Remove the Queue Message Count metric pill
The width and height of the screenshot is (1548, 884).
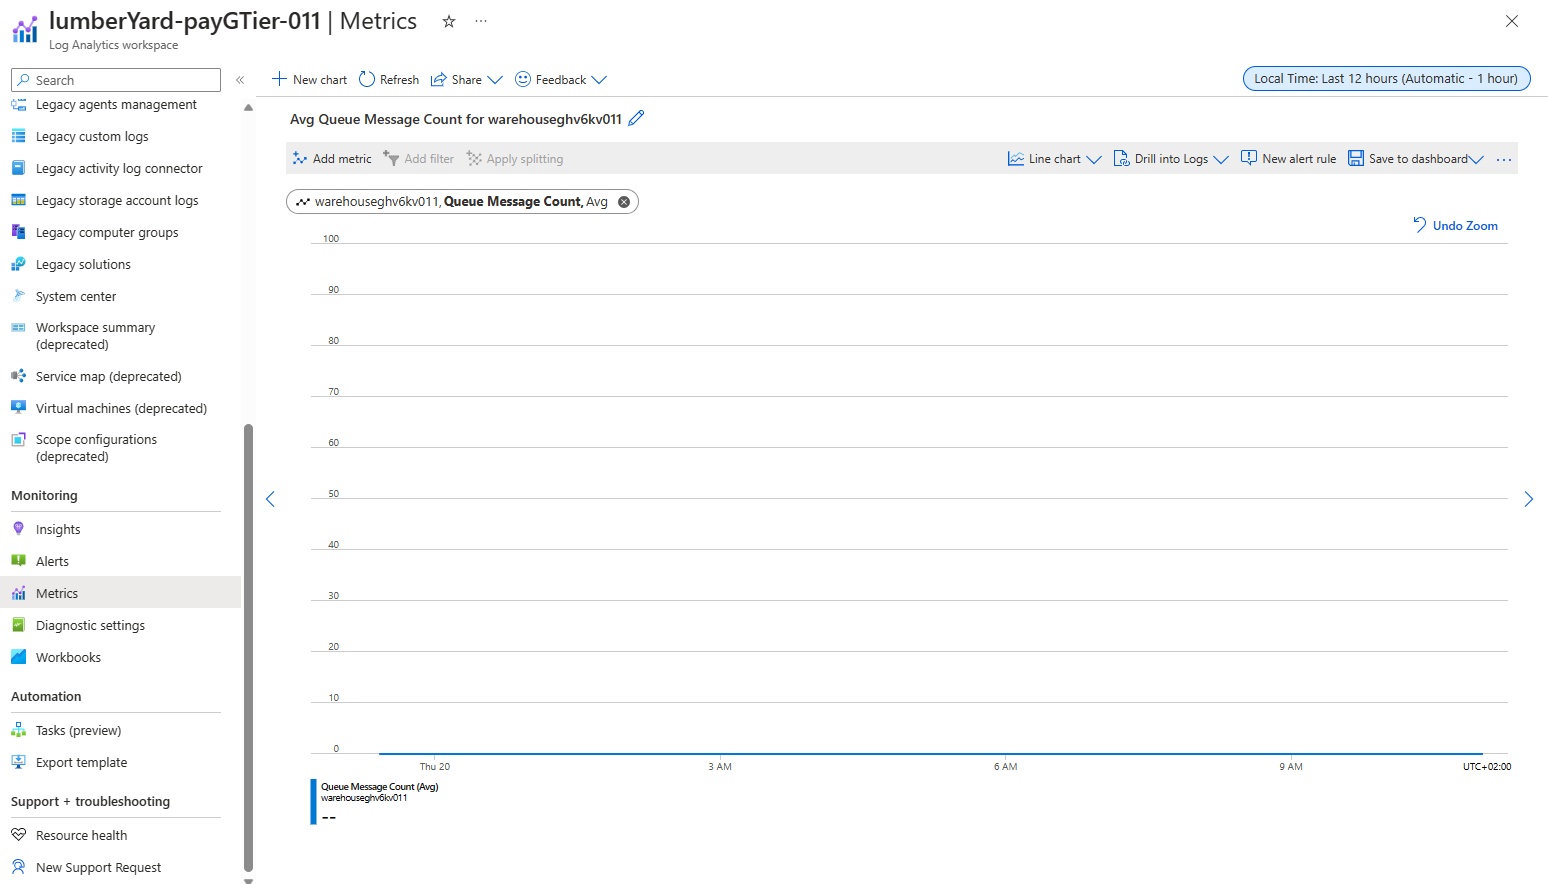(x=624, y=202)
